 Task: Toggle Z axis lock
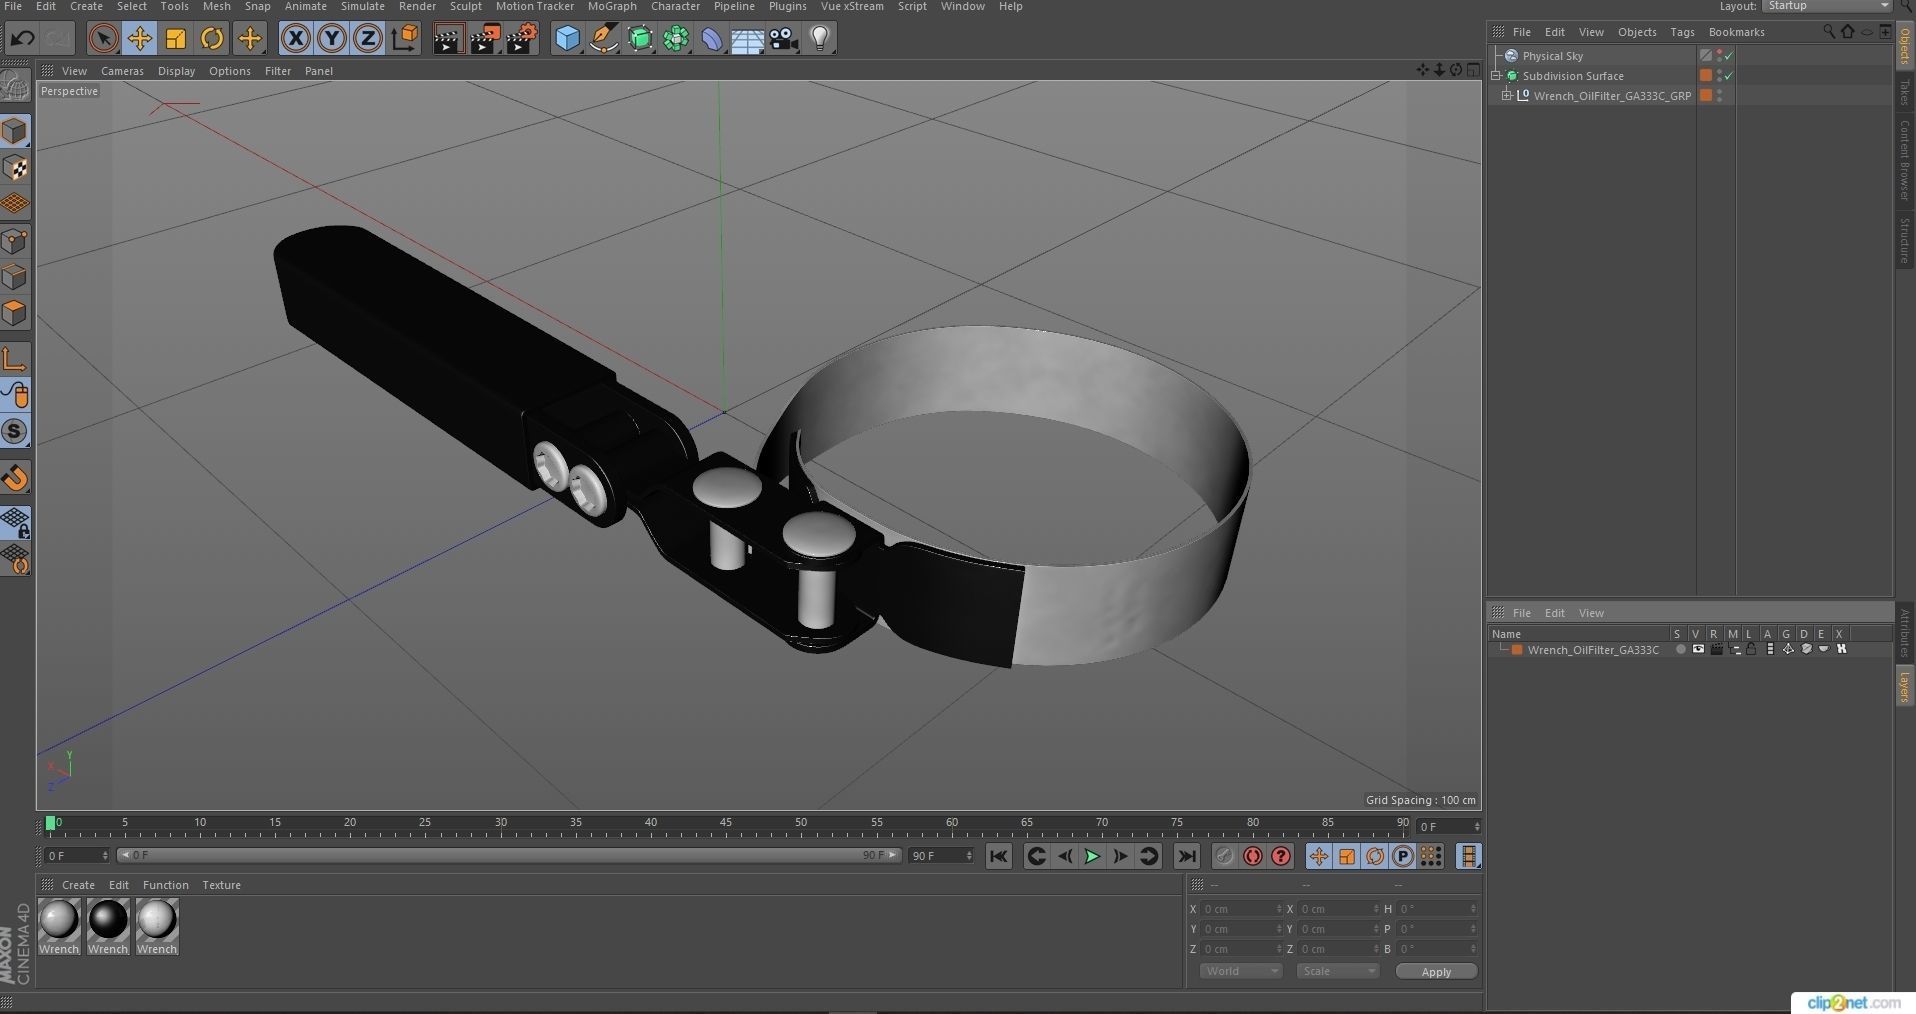coord(368,39)
